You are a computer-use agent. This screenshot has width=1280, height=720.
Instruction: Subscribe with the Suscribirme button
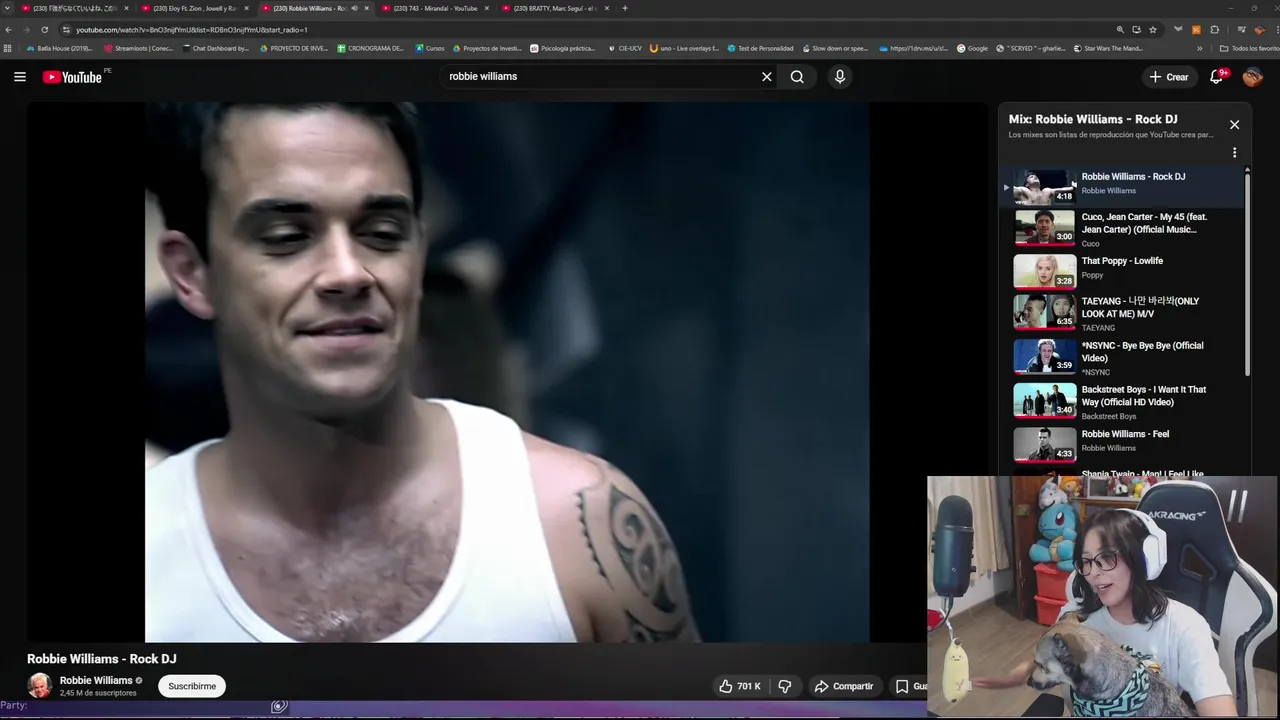click(x=192, y=686)
